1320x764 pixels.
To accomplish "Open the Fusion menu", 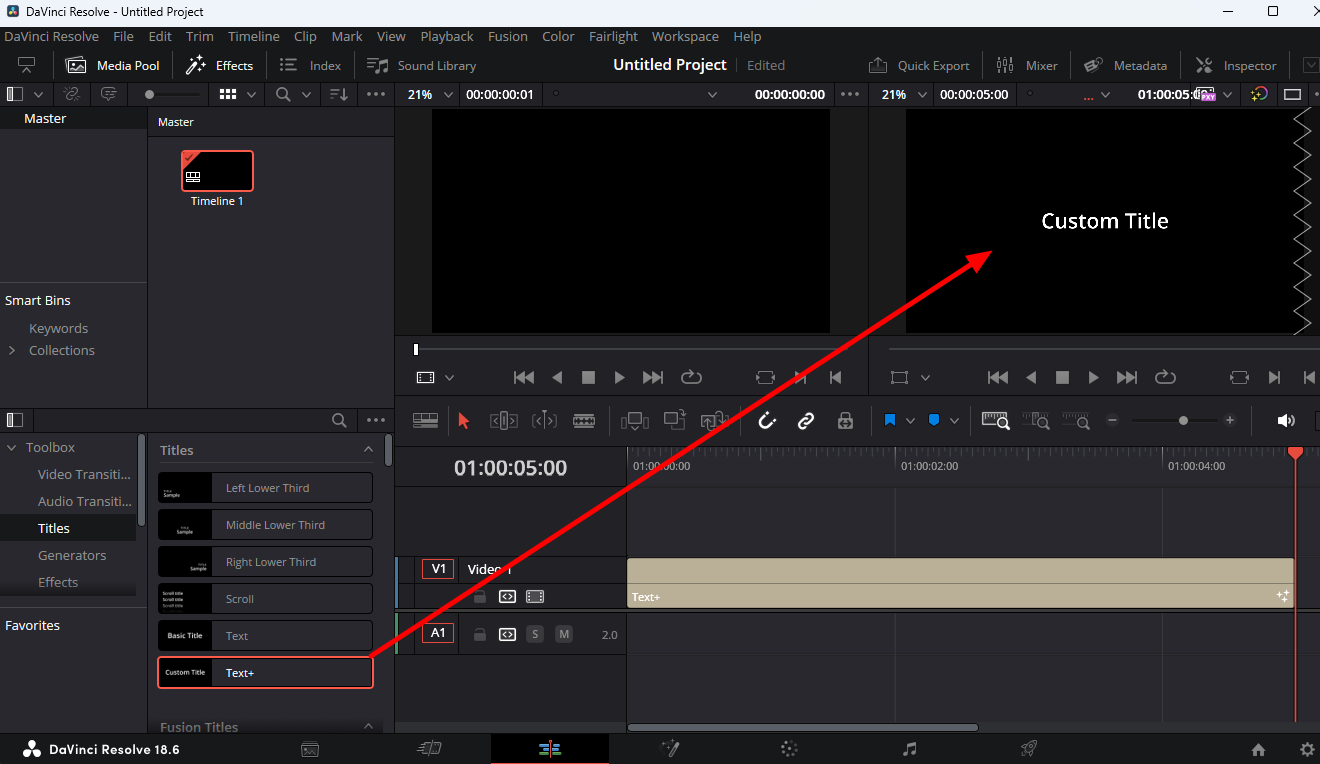I will [x=508, y=36].
